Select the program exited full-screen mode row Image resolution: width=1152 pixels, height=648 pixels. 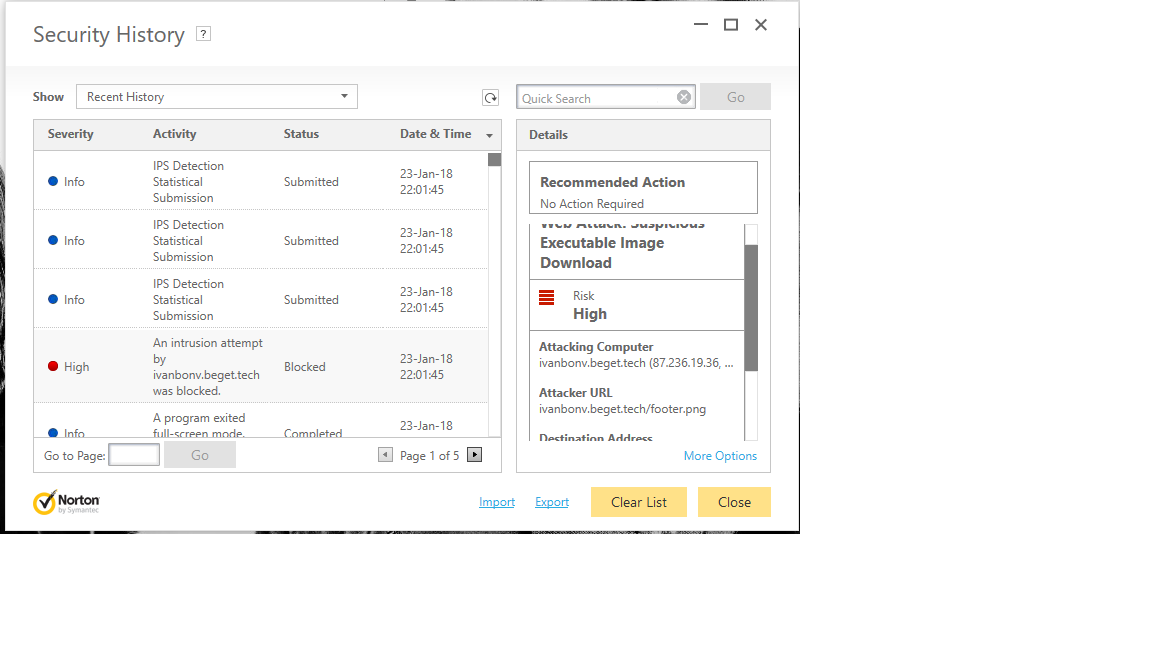click(261, 421)
